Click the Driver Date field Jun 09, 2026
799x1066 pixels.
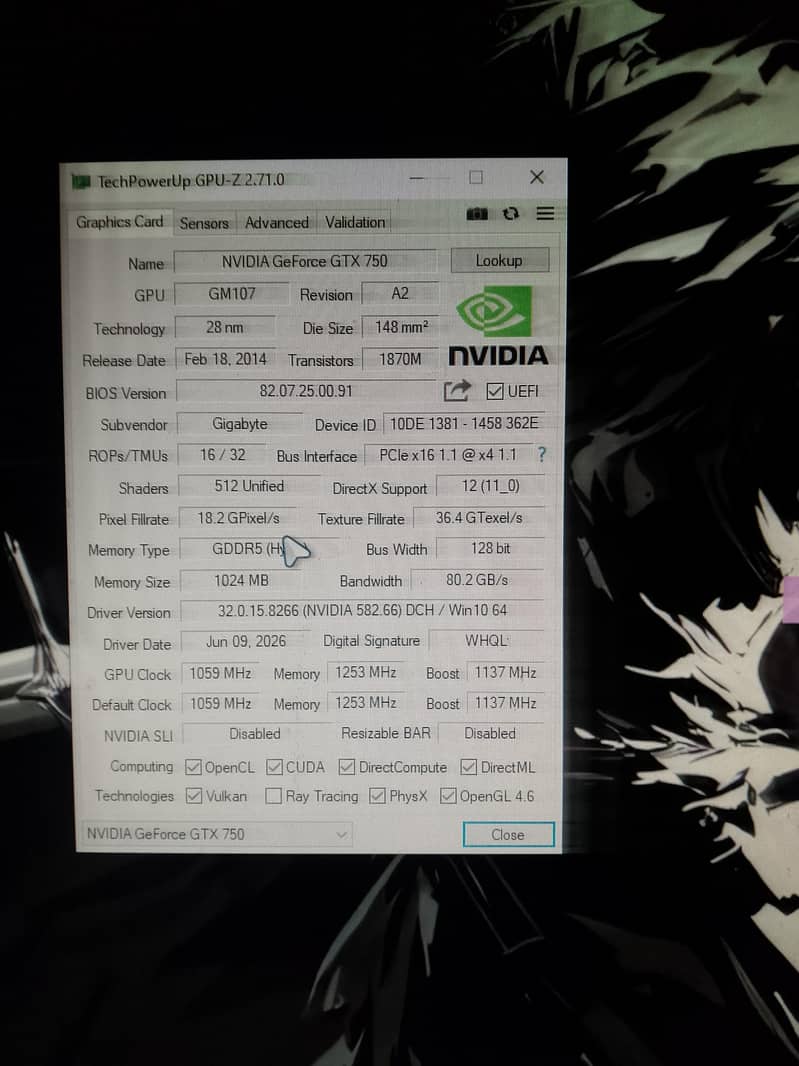[x=245, y=642]
